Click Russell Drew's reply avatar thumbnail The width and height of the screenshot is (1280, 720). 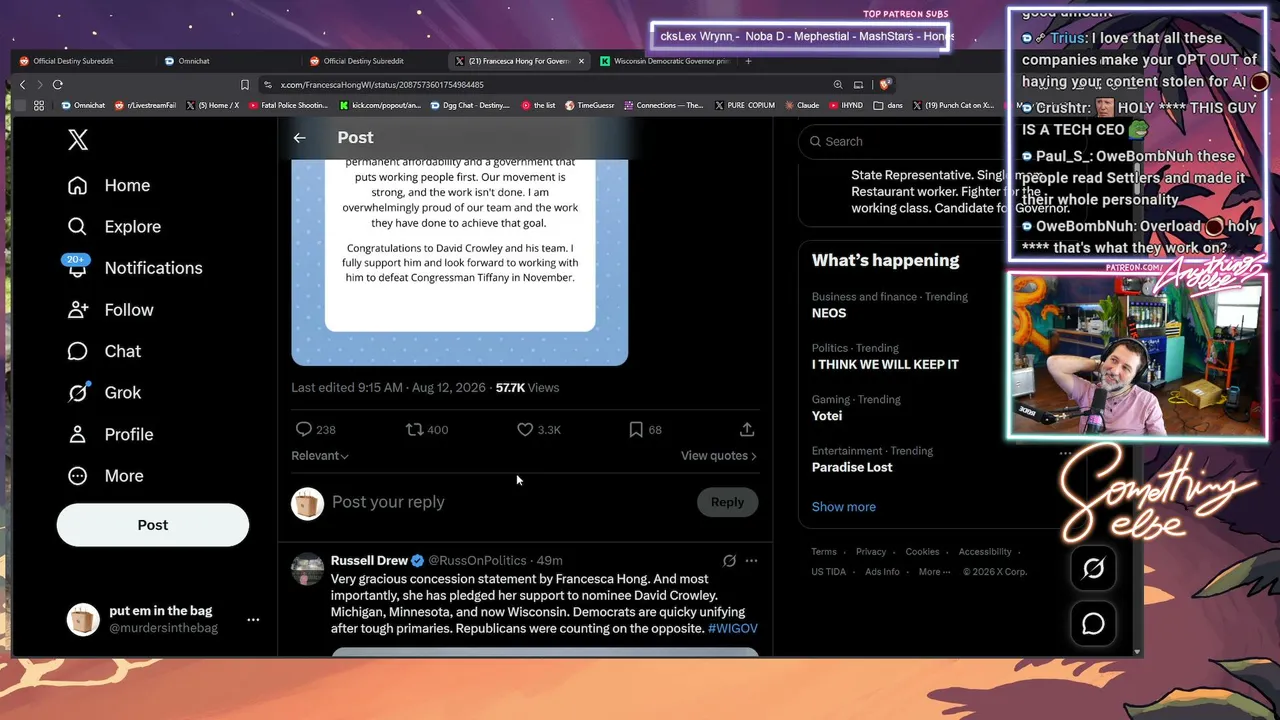tap(308, 569)
